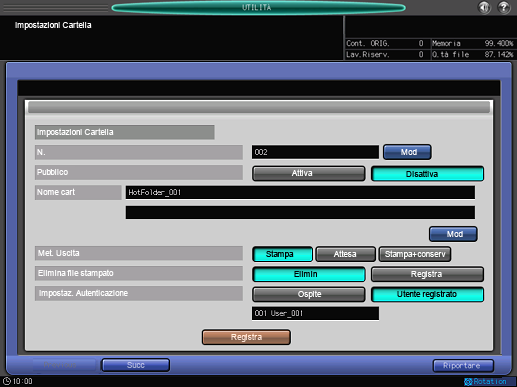Click folder name field HotFolder_001
517x387 pixels.
300,192
